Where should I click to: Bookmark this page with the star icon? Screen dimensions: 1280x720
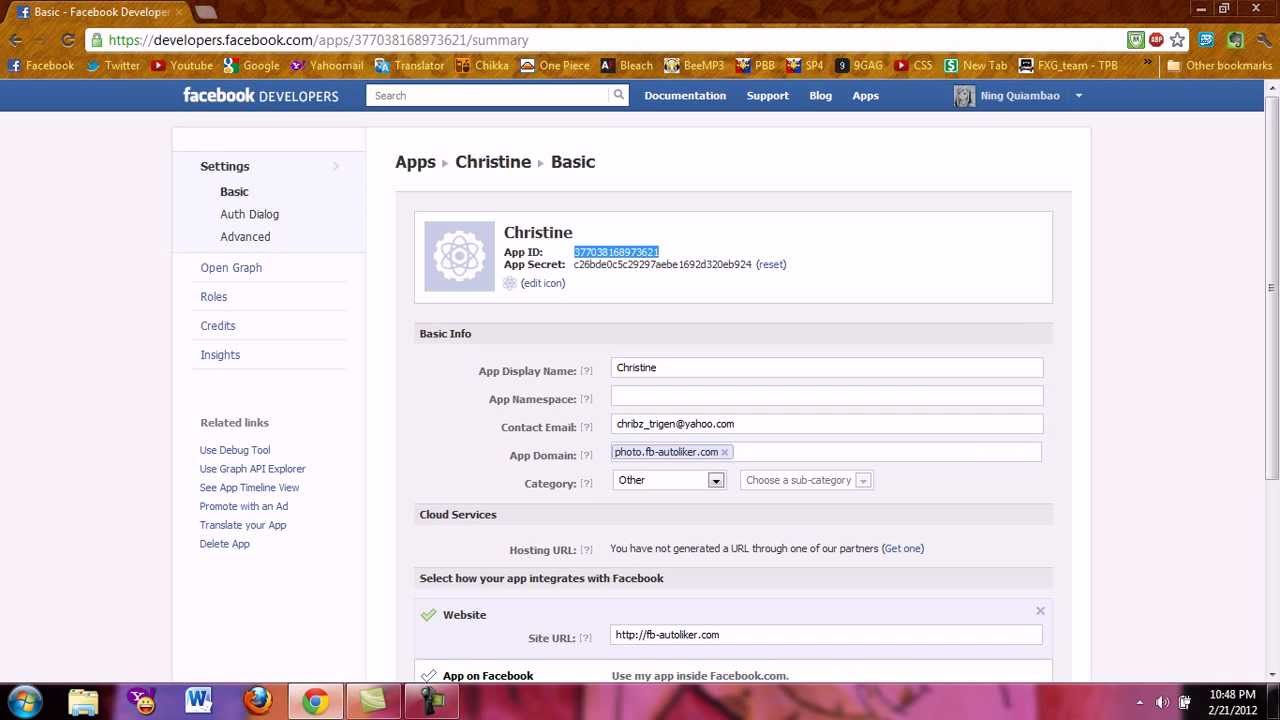(1177, 40)
